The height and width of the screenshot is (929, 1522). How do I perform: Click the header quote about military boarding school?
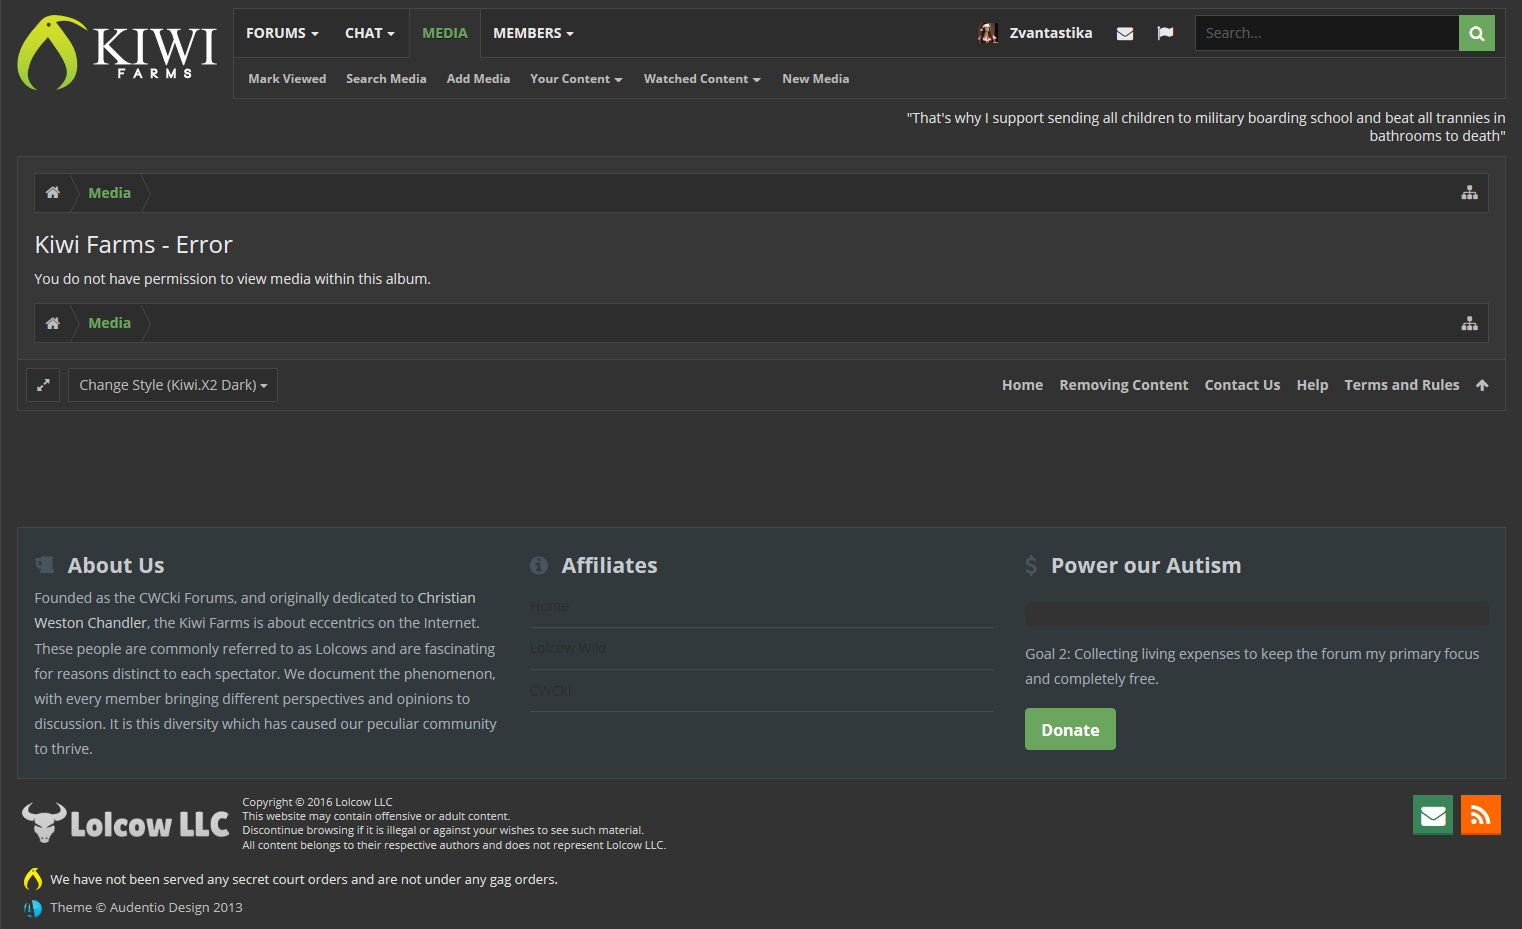click(1206, 127)
